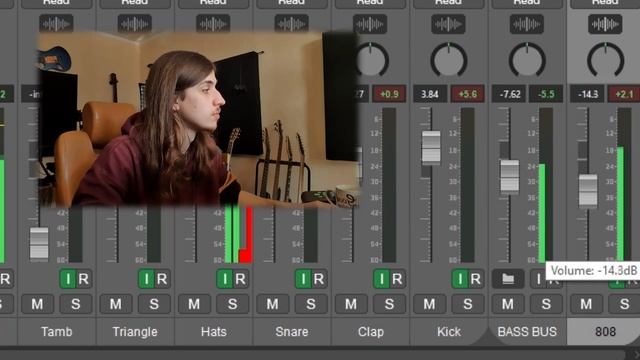
Task: Solo the Triangle channel
Action: [x=154, y=304]
